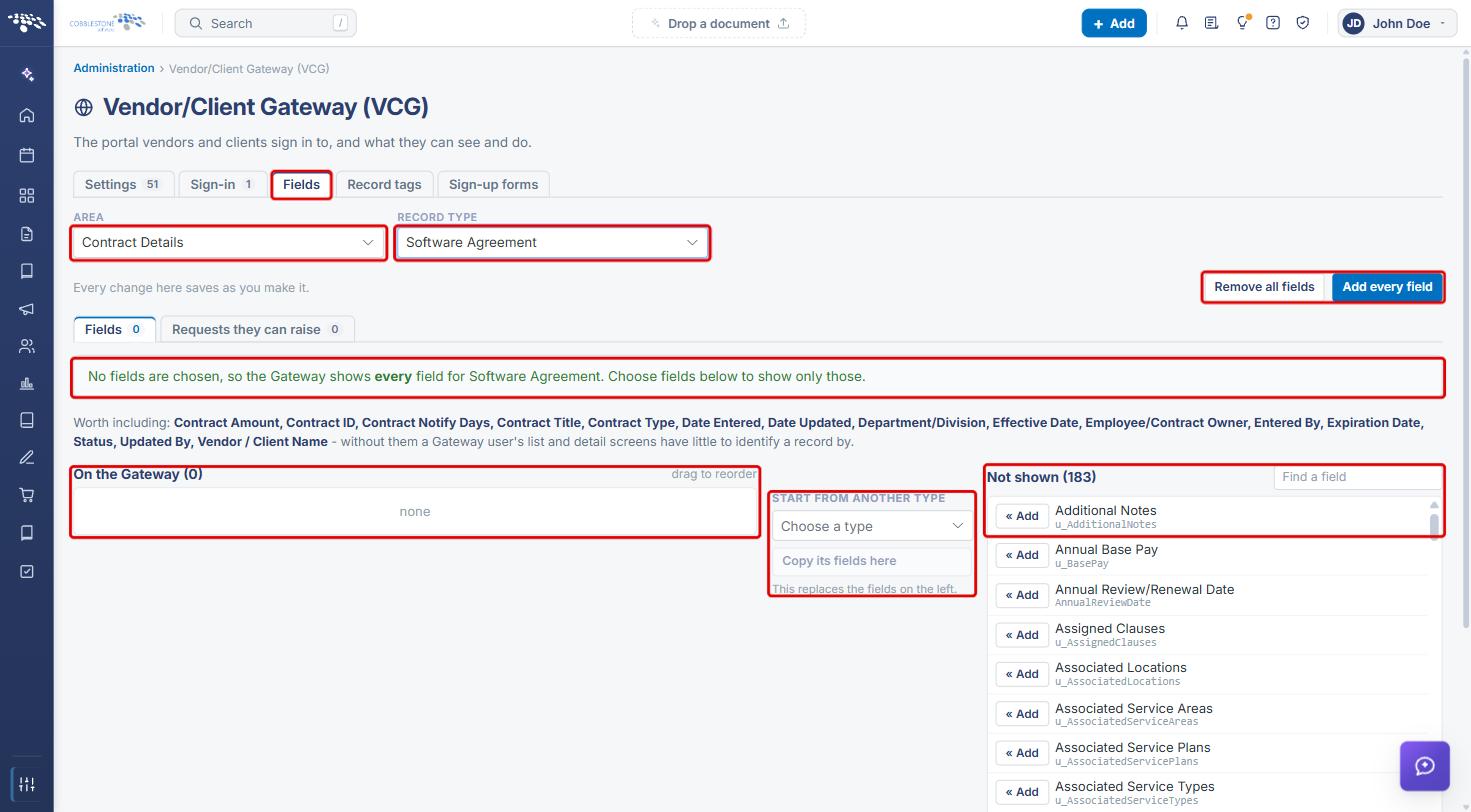Click the Drop a document upload area
The width and height of the screenshot is (1471, 812).
[x=719, y=23]
